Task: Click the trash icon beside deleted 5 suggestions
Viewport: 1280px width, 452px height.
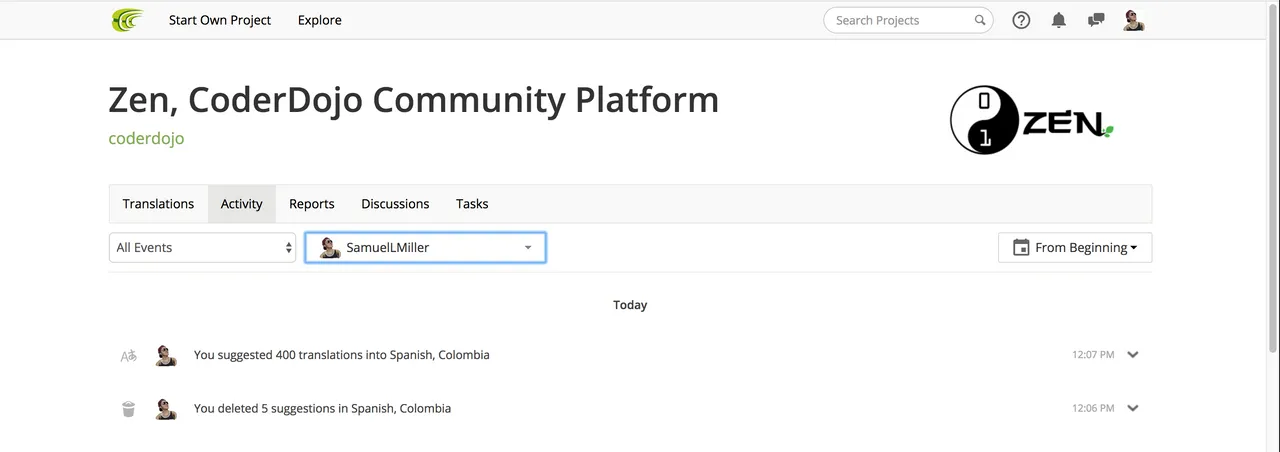Action: (x=128, y=408)
